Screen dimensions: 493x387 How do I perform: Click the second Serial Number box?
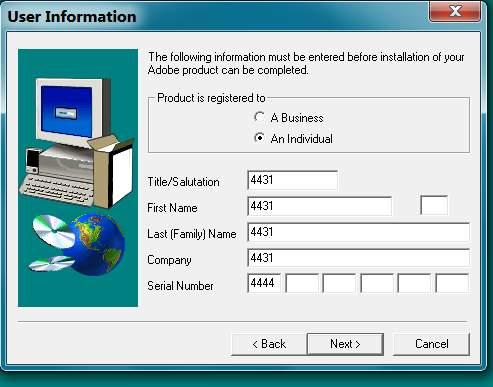[302, 283]
